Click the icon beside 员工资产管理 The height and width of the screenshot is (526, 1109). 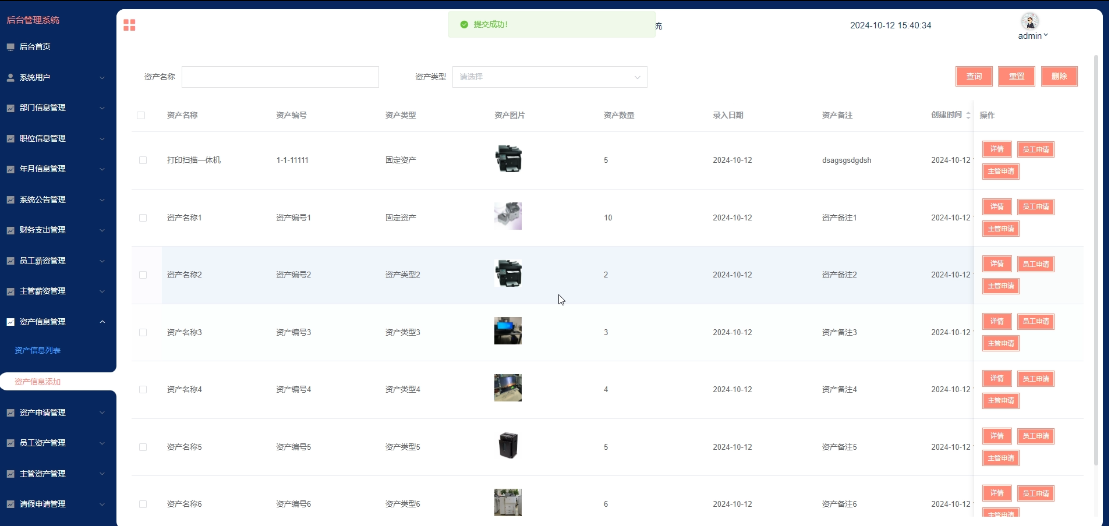pyautogui.click(x=11, y=443)
